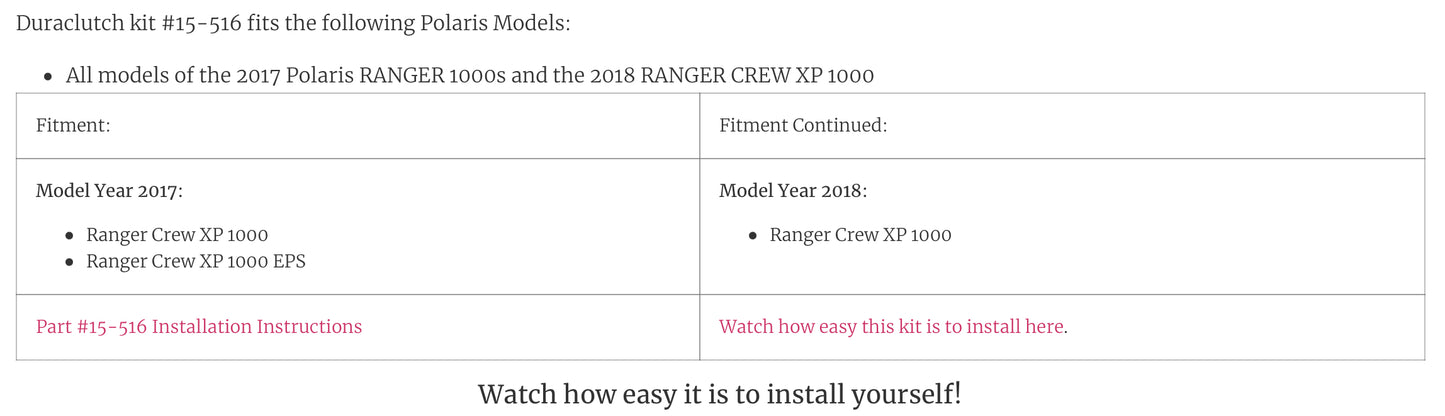Image resolution: width=1445 pixels, height=416 pixels.
Task: Click the "Watch how easy this kit is to install here" link
Action: pyautogui.click(x=890, y=327)
